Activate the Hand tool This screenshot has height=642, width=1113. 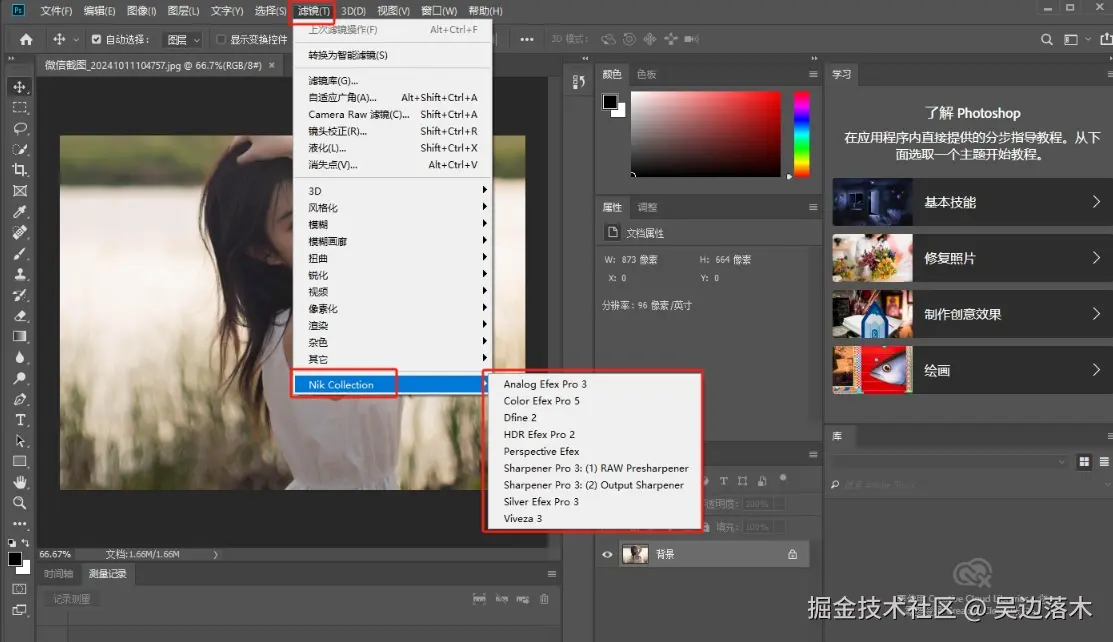tap(20, 482)
